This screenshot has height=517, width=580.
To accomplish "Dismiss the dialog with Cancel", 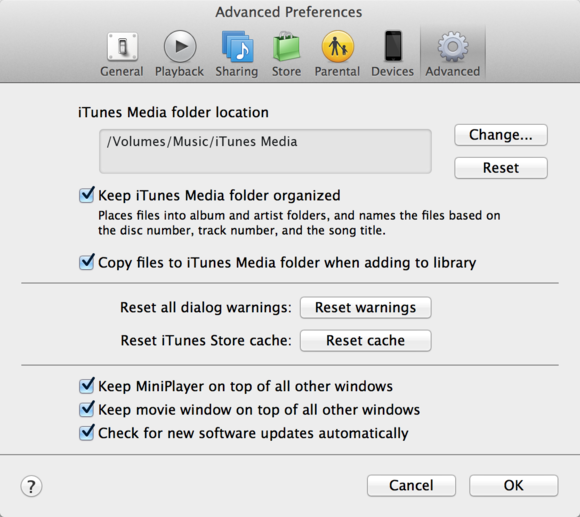I will coord(411,486).
